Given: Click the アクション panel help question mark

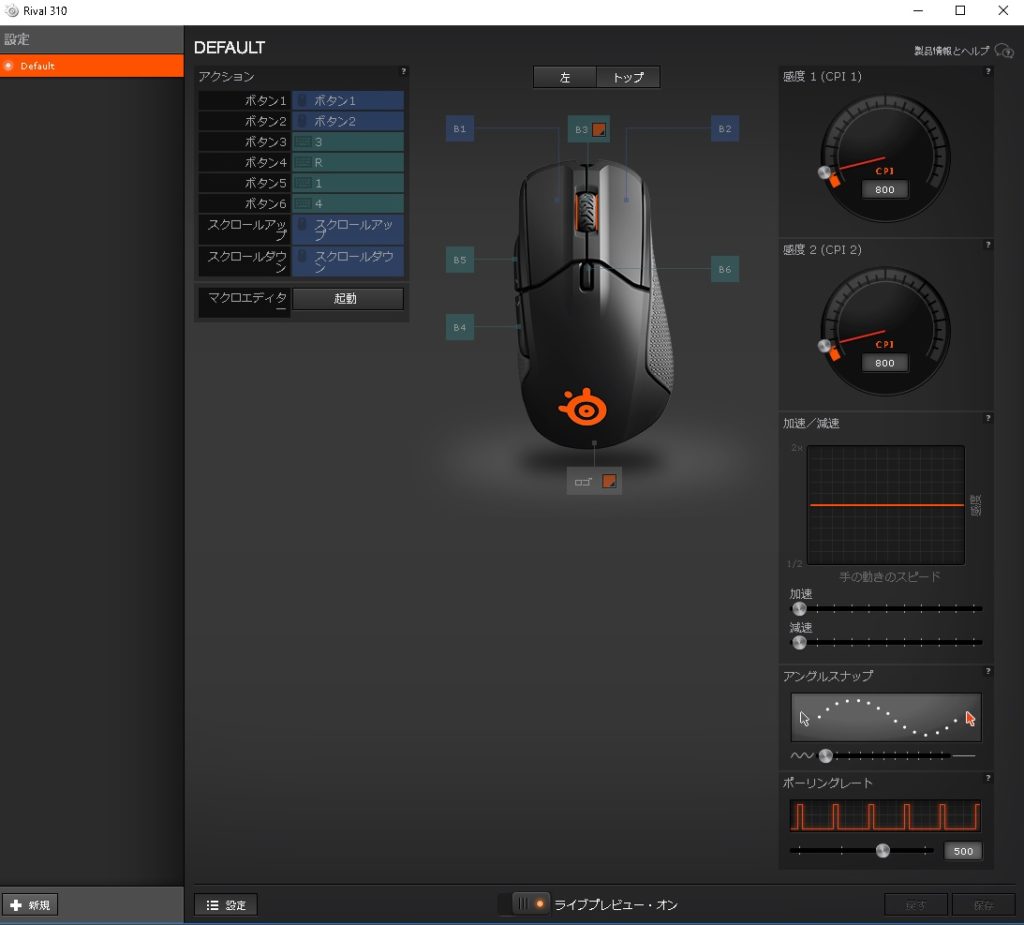Looking at the screenshot, I should pyautogui.click(x=404, y=71).
